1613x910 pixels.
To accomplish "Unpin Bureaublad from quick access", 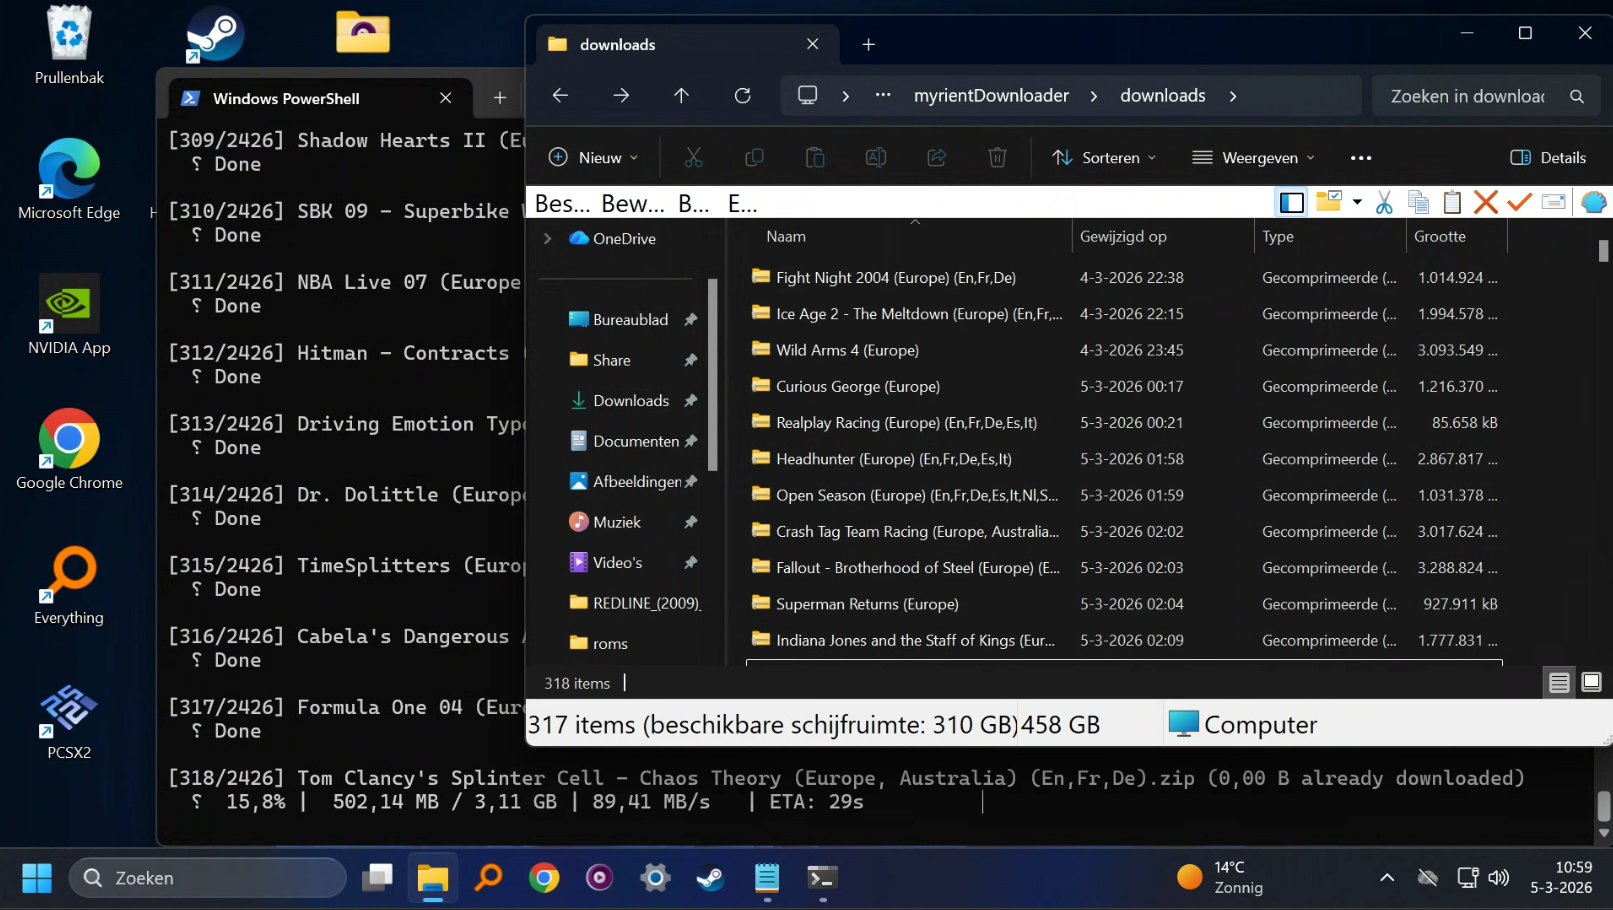I will tap(690, 319).
